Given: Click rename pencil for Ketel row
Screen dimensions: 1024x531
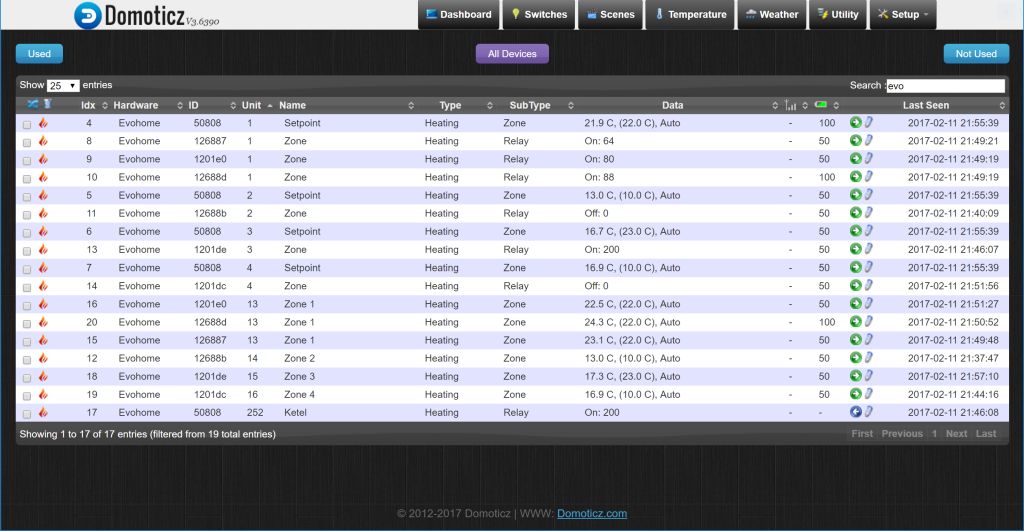Looking at the screenshot, I should pyautogui.click(x=869, y=411).
